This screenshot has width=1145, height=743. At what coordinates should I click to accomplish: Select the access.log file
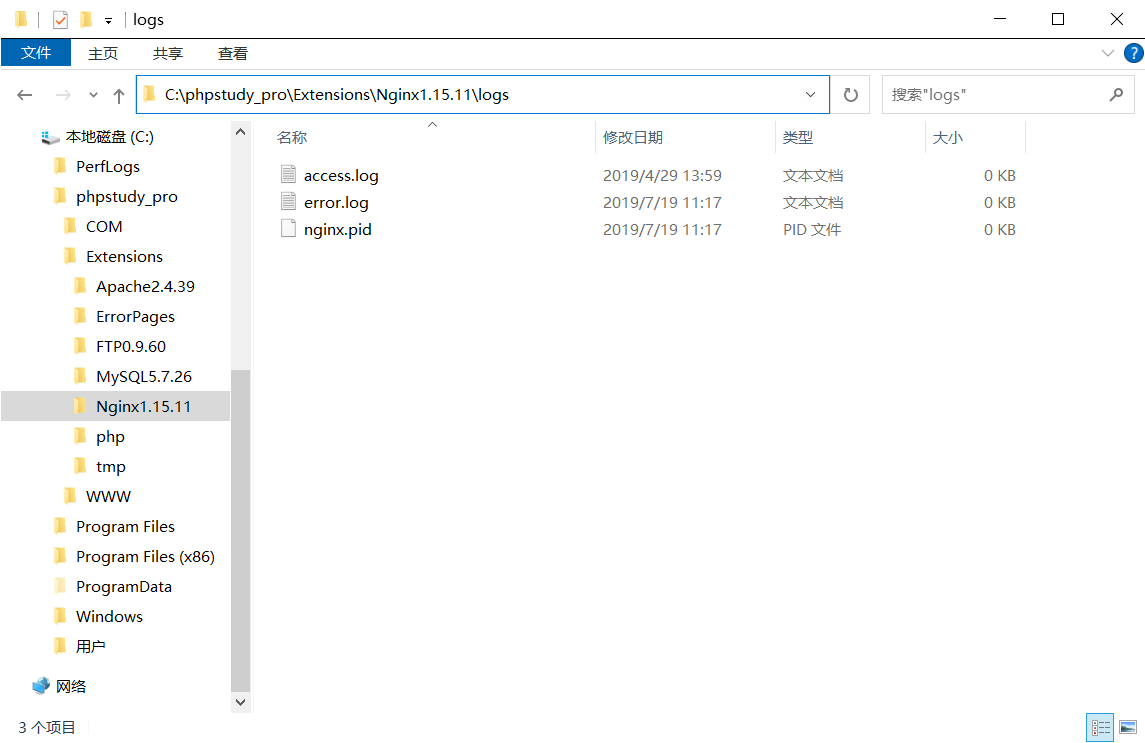(x=341, y=175)
